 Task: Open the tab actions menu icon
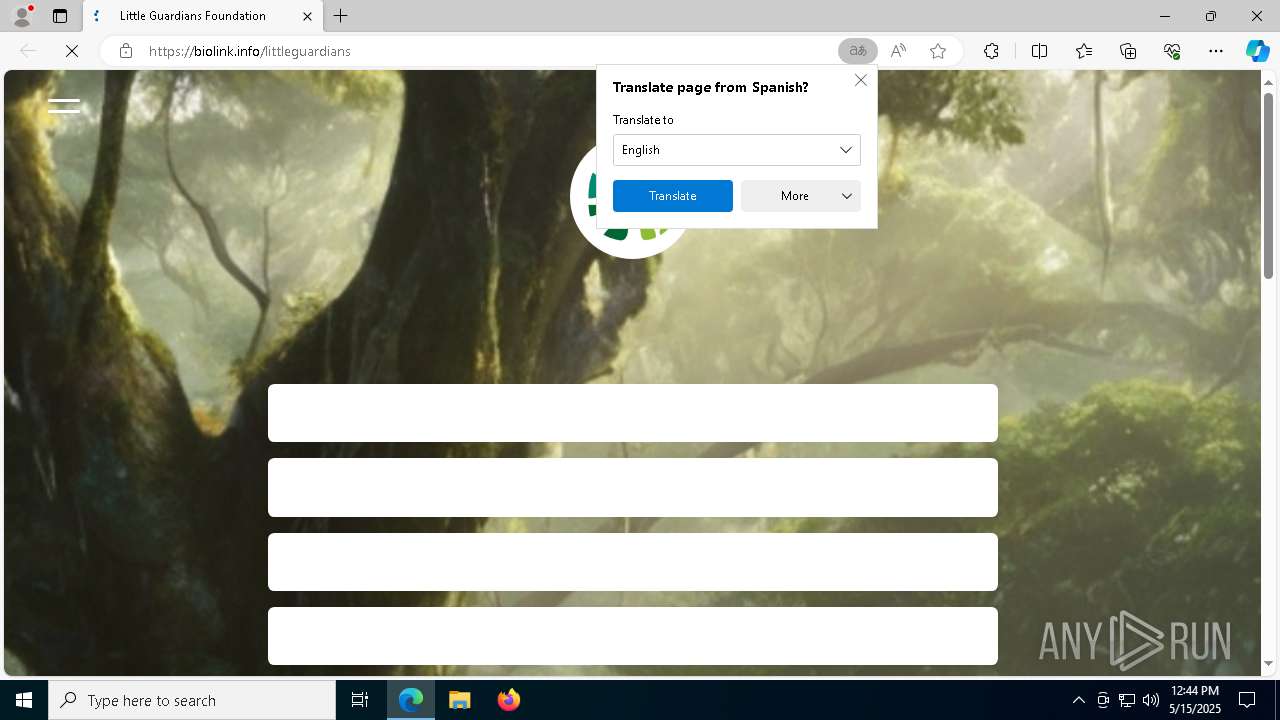pyautogui.click(x=60, y=16)
